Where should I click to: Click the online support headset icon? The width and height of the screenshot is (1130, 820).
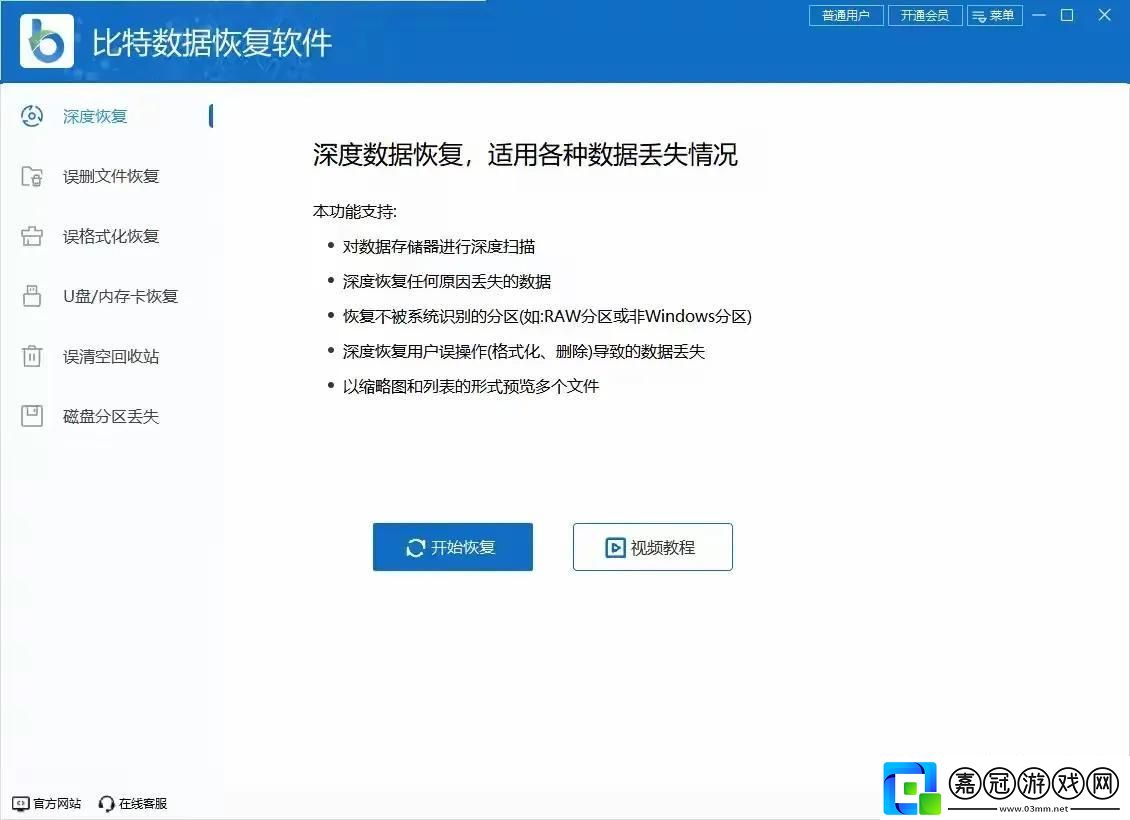click(107, 803)
